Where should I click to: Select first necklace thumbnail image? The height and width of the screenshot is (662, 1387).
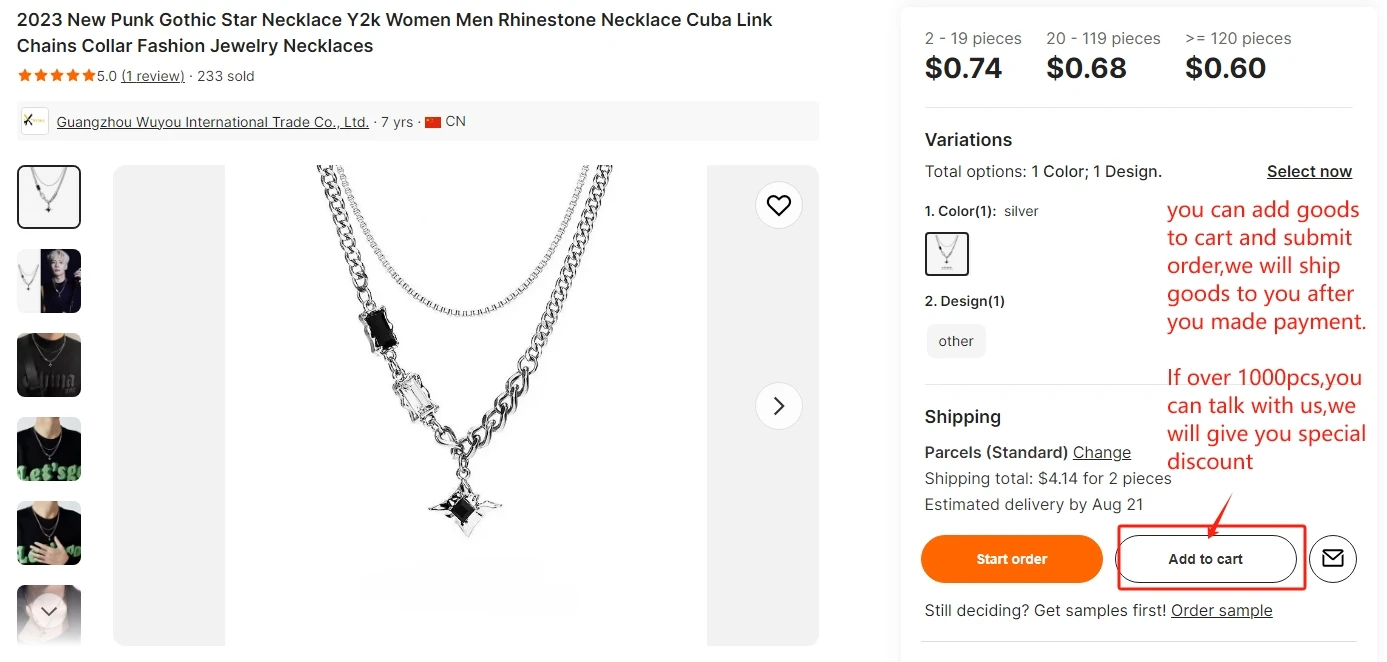click(x=49, y=197)
